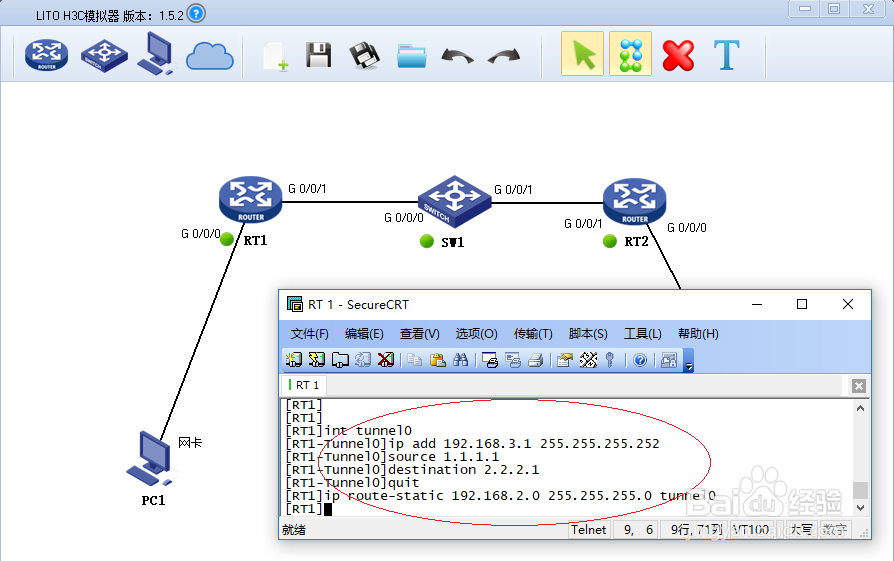Image resolution: width=894 pixels, height=561 pixels.
Task: Click the SecureCRT Print Screen icon
Action: (490, 360)
